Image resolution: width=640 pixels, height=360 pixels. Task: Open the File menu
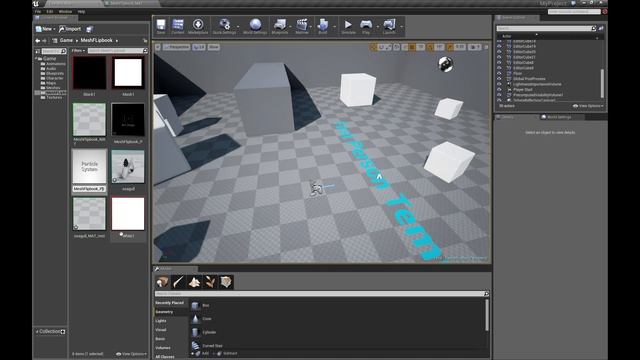(38, 12)
